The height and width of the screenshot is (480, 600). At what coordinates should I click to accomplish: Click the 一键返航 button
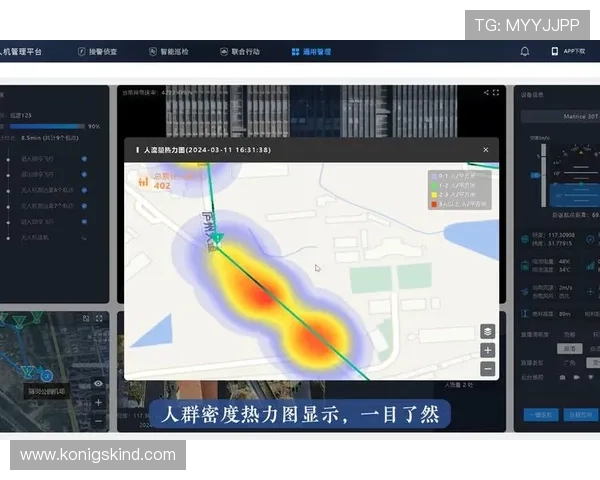pos(541,415)
